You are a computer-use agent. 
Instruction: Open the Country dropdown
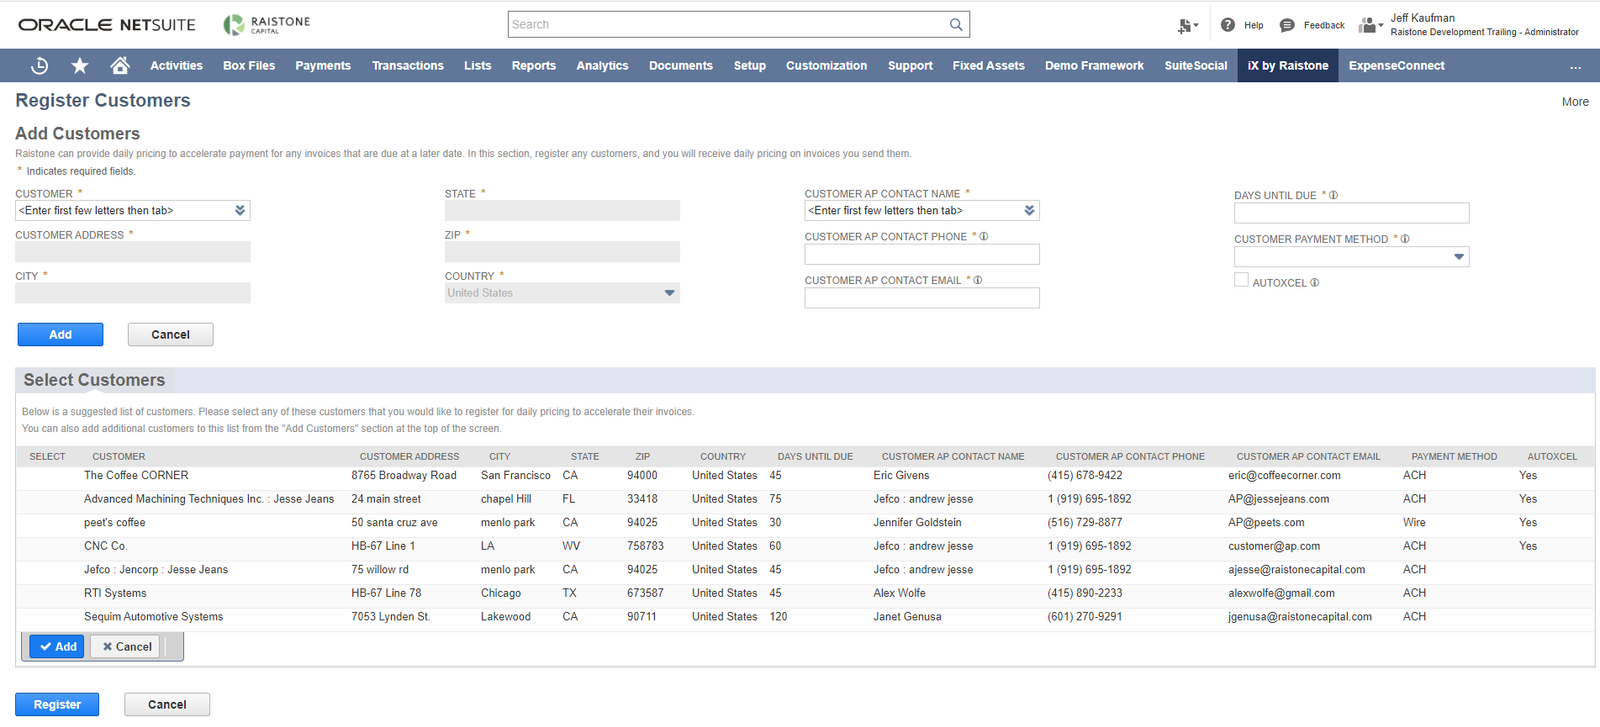tap(669, 293)
